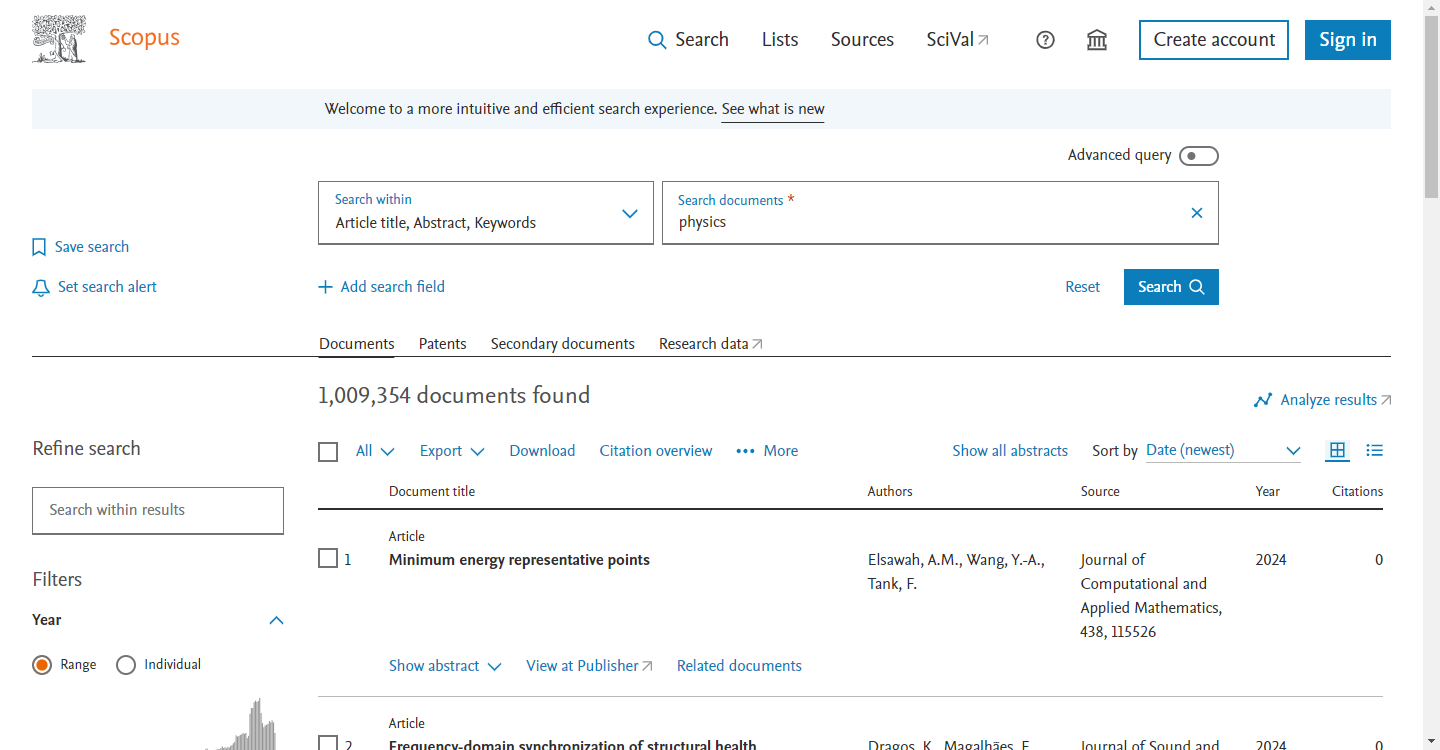This screenshot has width=1440, height=750.
Task: Expand Show abstract for Minimum energy article
Action: coord(445,666)
